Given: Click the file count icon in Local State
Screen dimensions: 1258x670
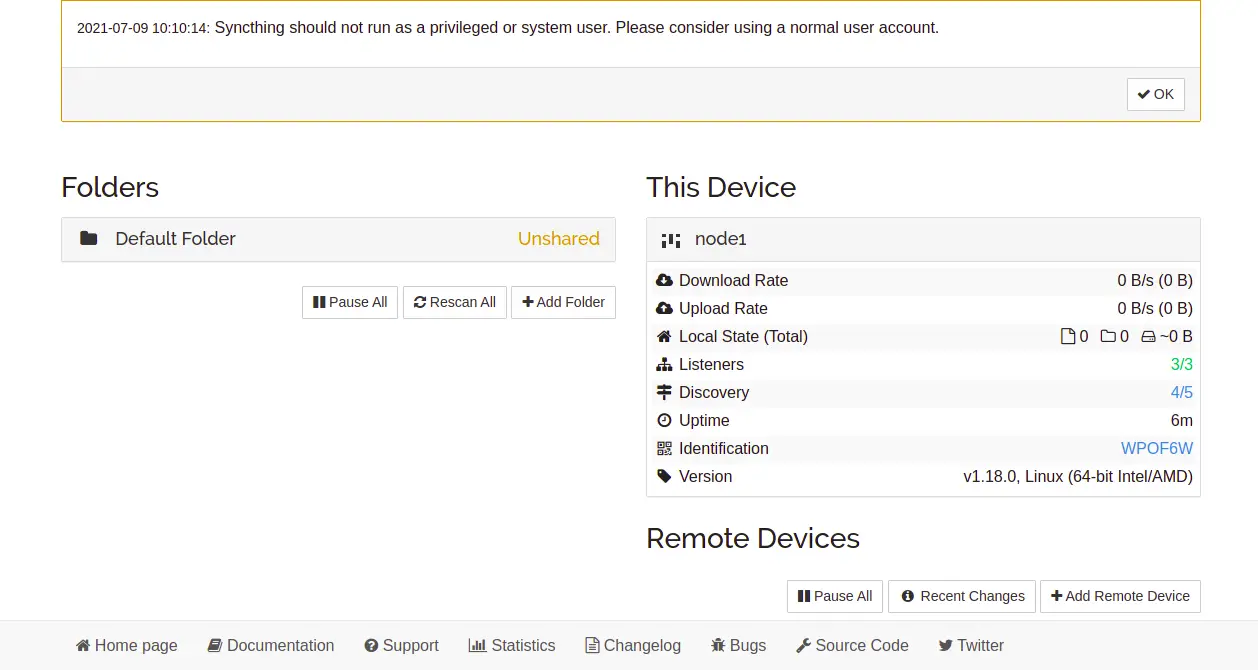Looking at the screenshot, I should click(1068, 337).
